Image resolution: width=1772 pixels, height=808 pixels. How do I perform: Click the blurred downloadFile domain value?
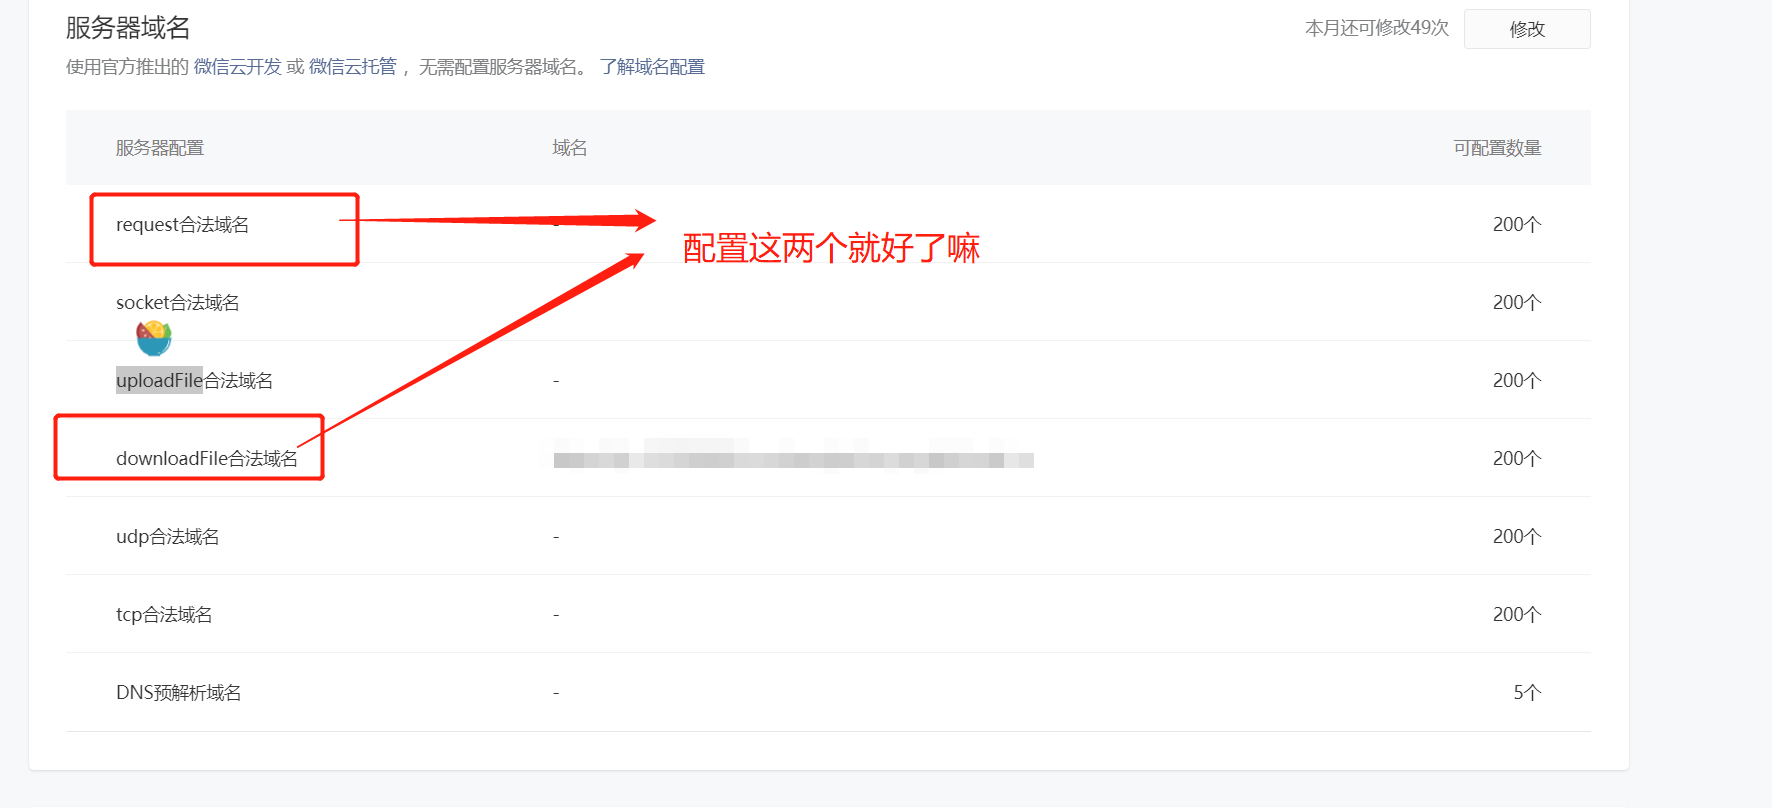click(793, 459)
